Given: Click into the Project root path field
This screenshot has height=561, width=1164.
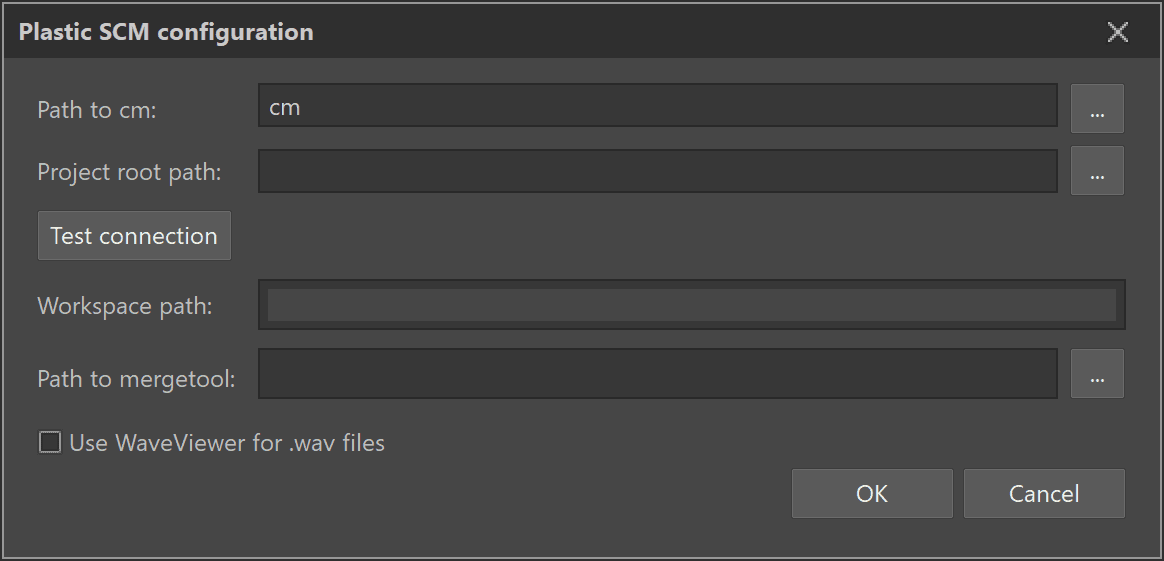Looking at the screenshot, I should click(657, 171).
